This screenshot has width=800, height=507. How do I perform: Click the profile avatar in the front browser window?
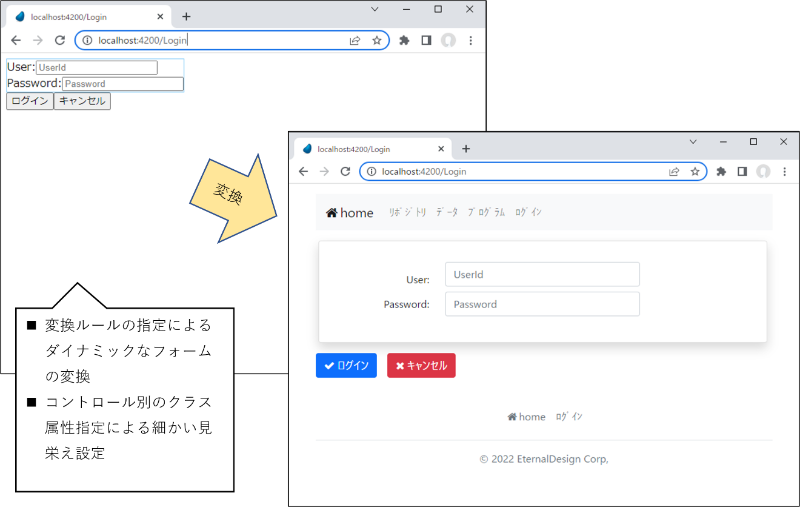763,172
